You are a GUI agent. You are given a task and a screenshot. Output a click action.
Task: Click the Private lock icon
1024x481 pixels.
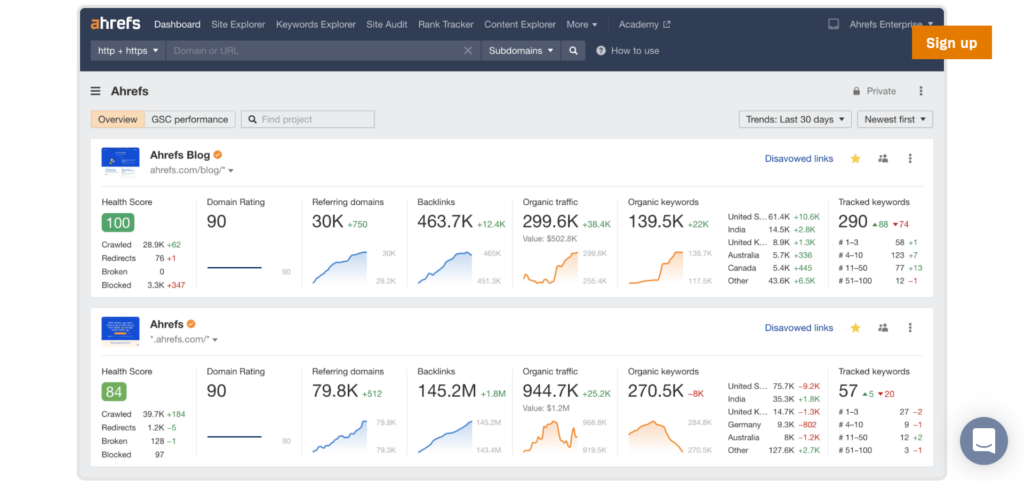[x=856, y=91]
